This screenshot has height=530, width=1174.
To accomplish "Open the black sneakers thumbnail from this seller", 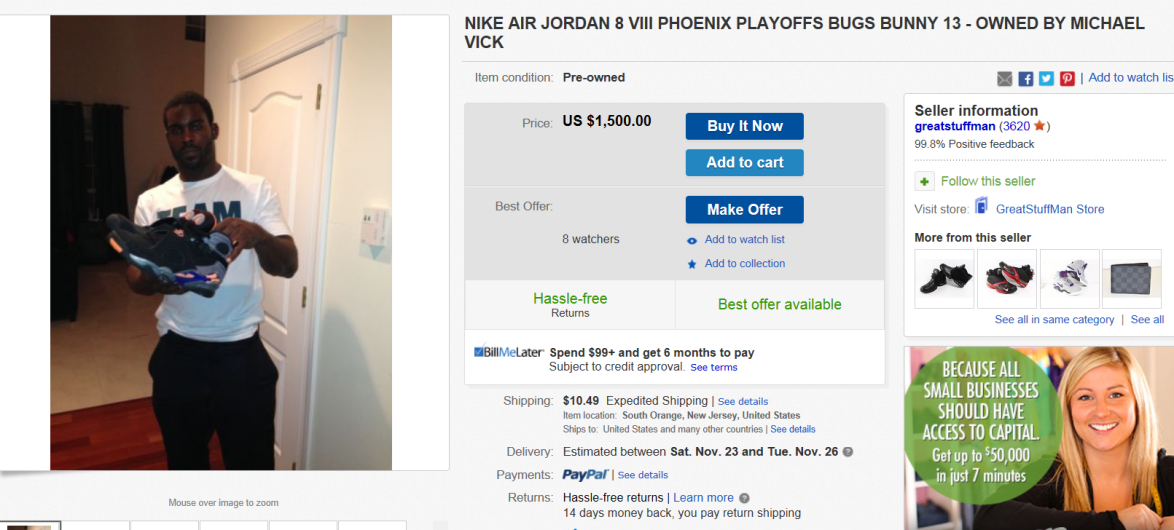I will (944, 278).
